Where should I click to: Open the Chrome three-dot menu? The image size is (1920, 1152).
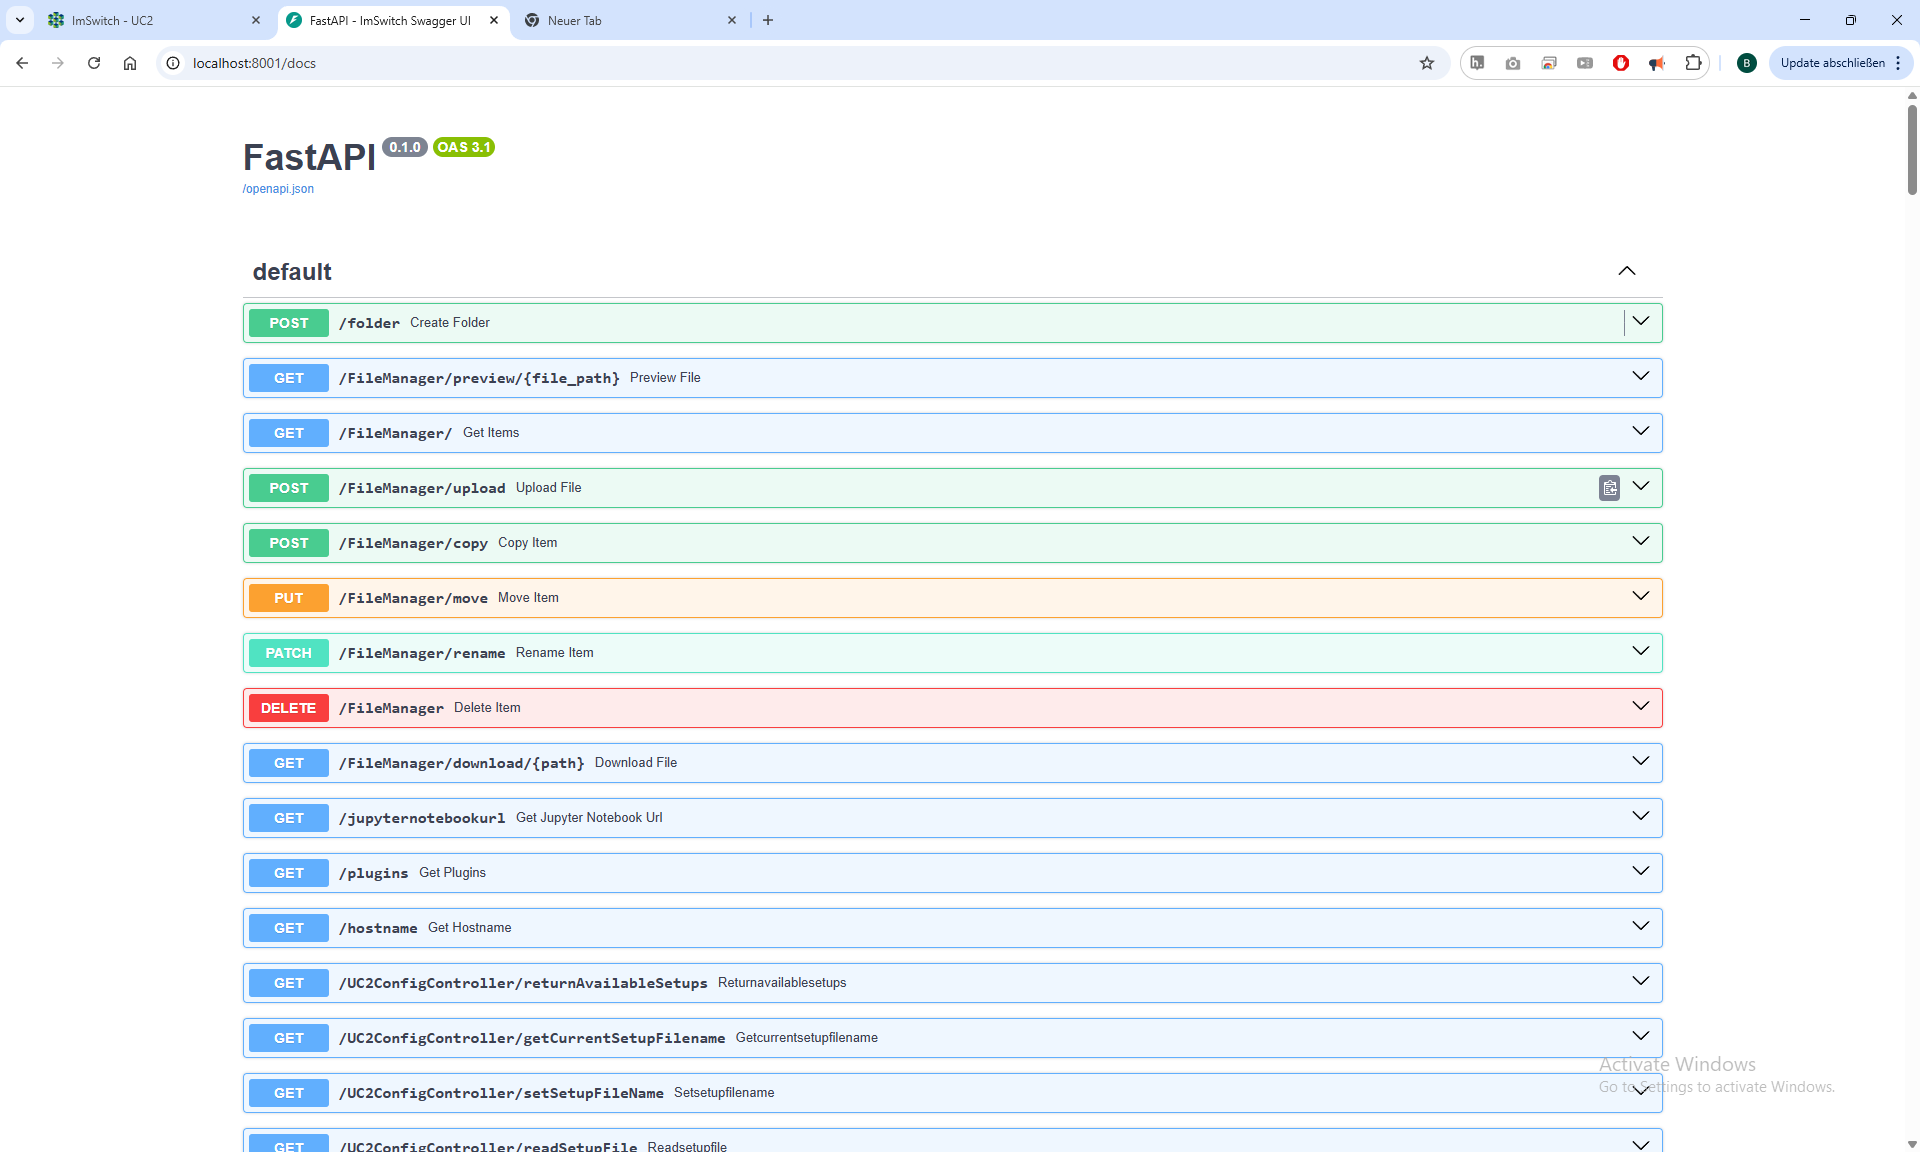1898,63
